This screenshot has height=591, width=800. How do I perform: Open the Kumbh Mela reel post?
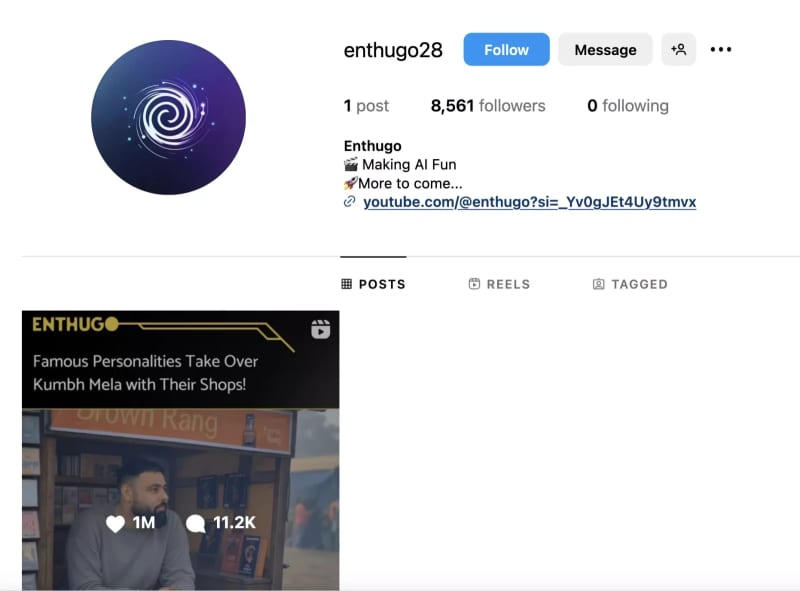[181, 451]
